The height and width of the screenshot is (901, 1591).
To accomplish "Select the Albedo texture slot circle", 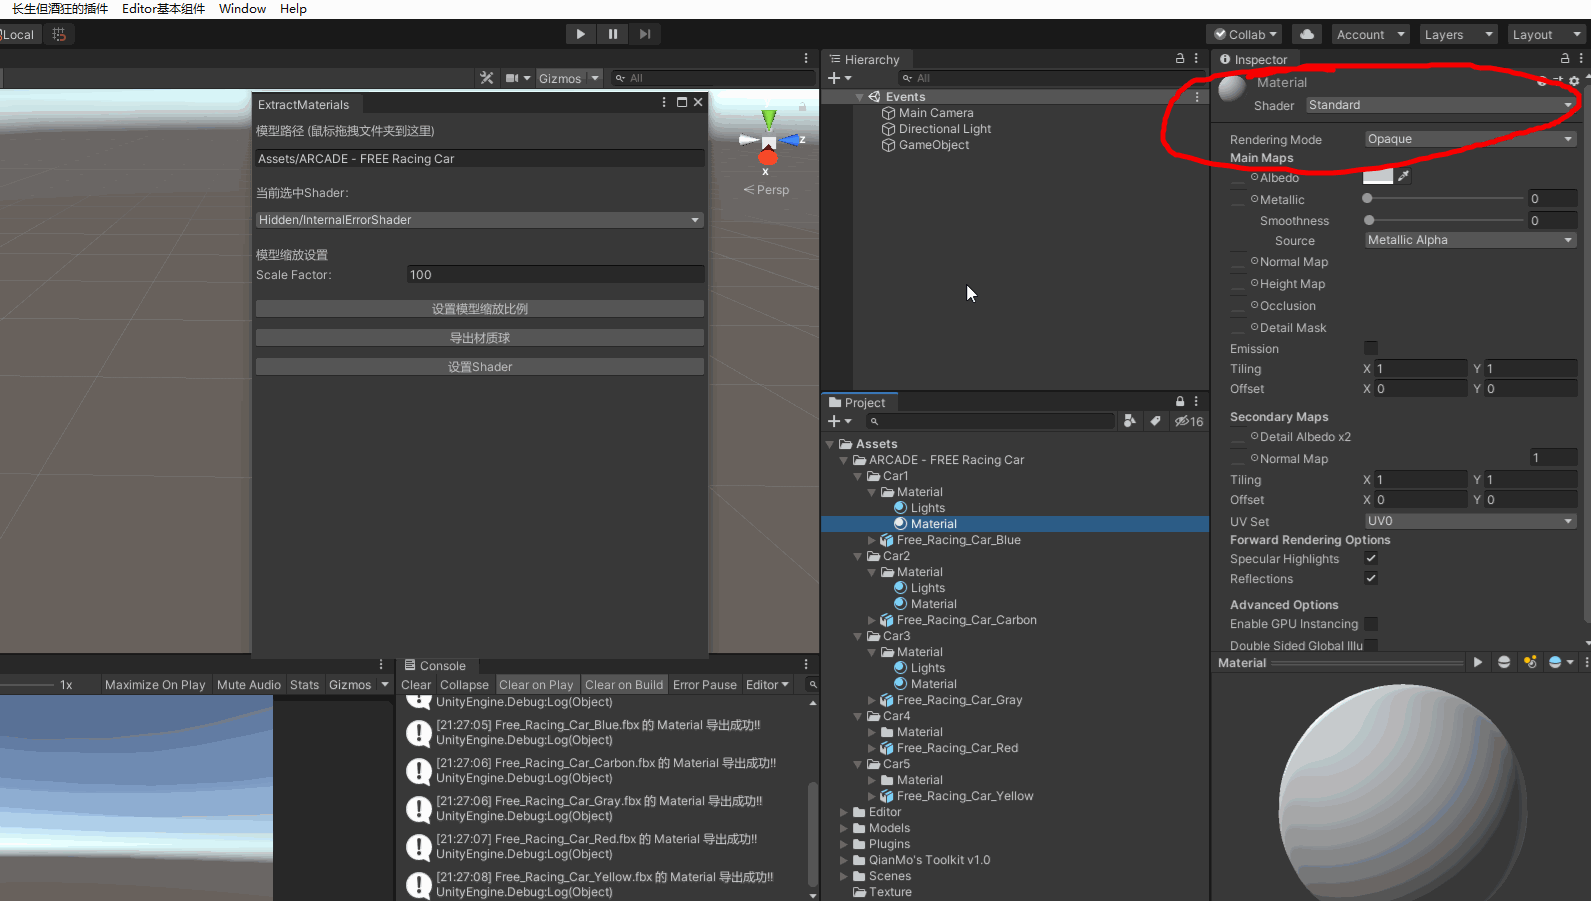I will pos(1254,177).
